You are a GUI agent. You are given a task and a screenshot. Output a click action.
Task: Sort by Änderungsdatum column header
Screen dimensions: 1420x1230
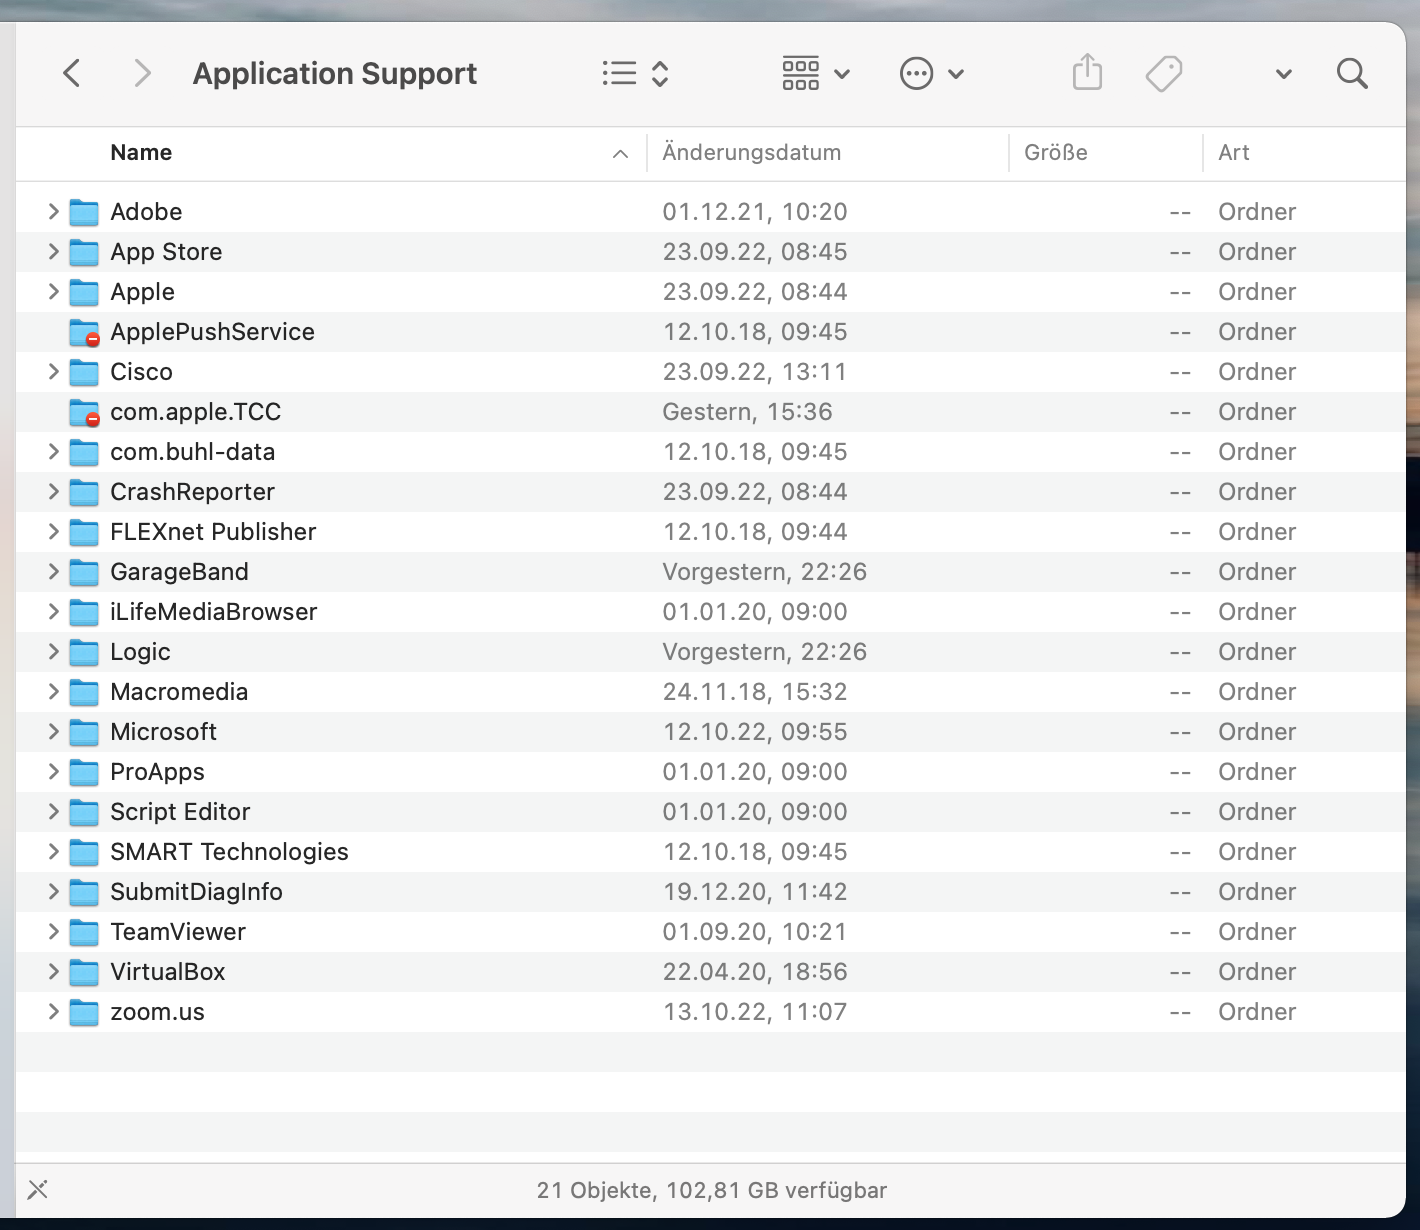(x=751, y=153)
